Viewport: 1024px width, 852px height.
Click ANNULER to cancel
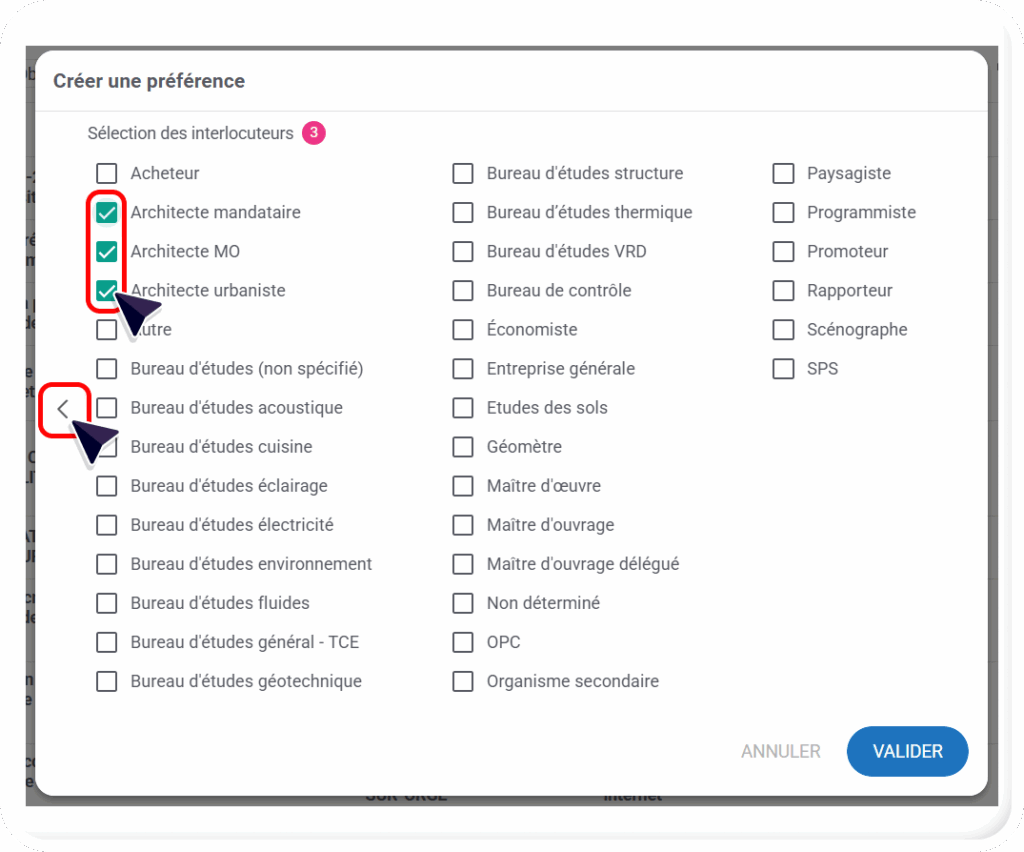pyautogui.click(x=780, y=751)
